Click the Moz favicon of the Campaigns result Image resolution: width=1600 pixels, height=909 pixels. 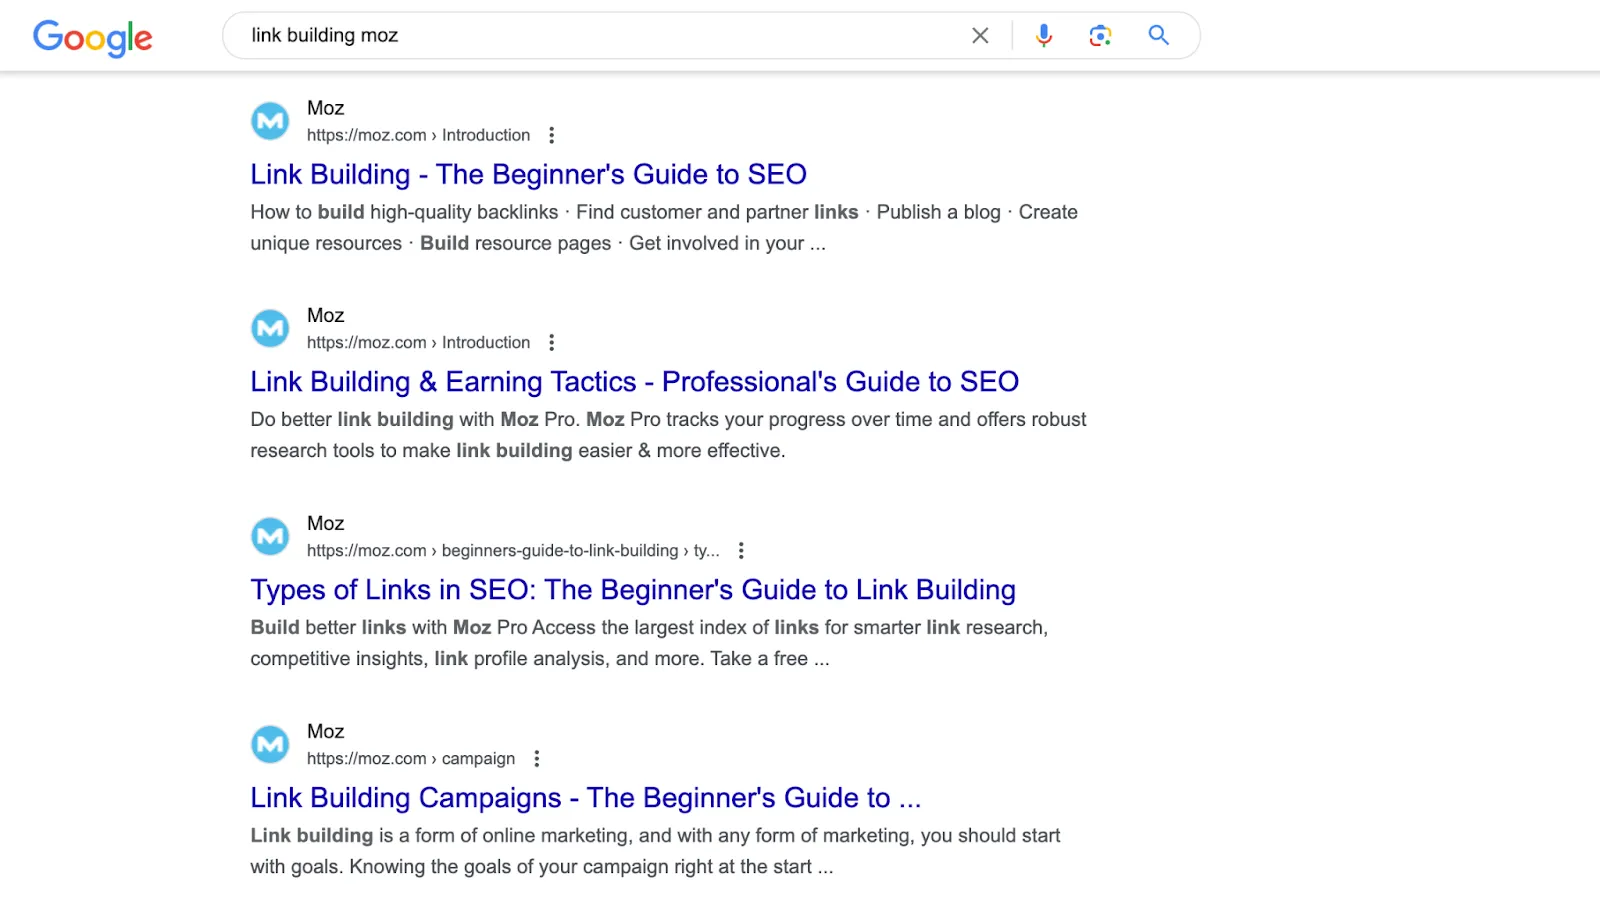(270, 744)
